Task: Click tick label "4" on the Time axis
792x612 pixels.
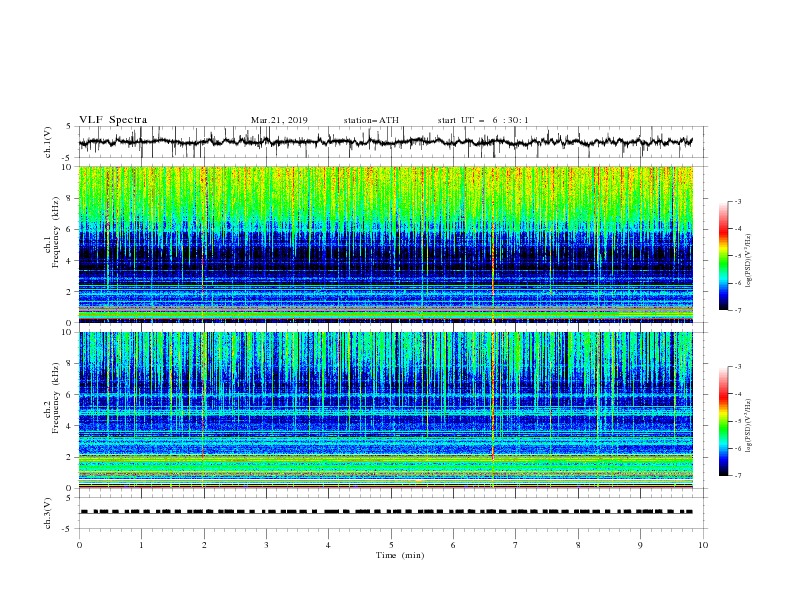Action: point(328,545)
